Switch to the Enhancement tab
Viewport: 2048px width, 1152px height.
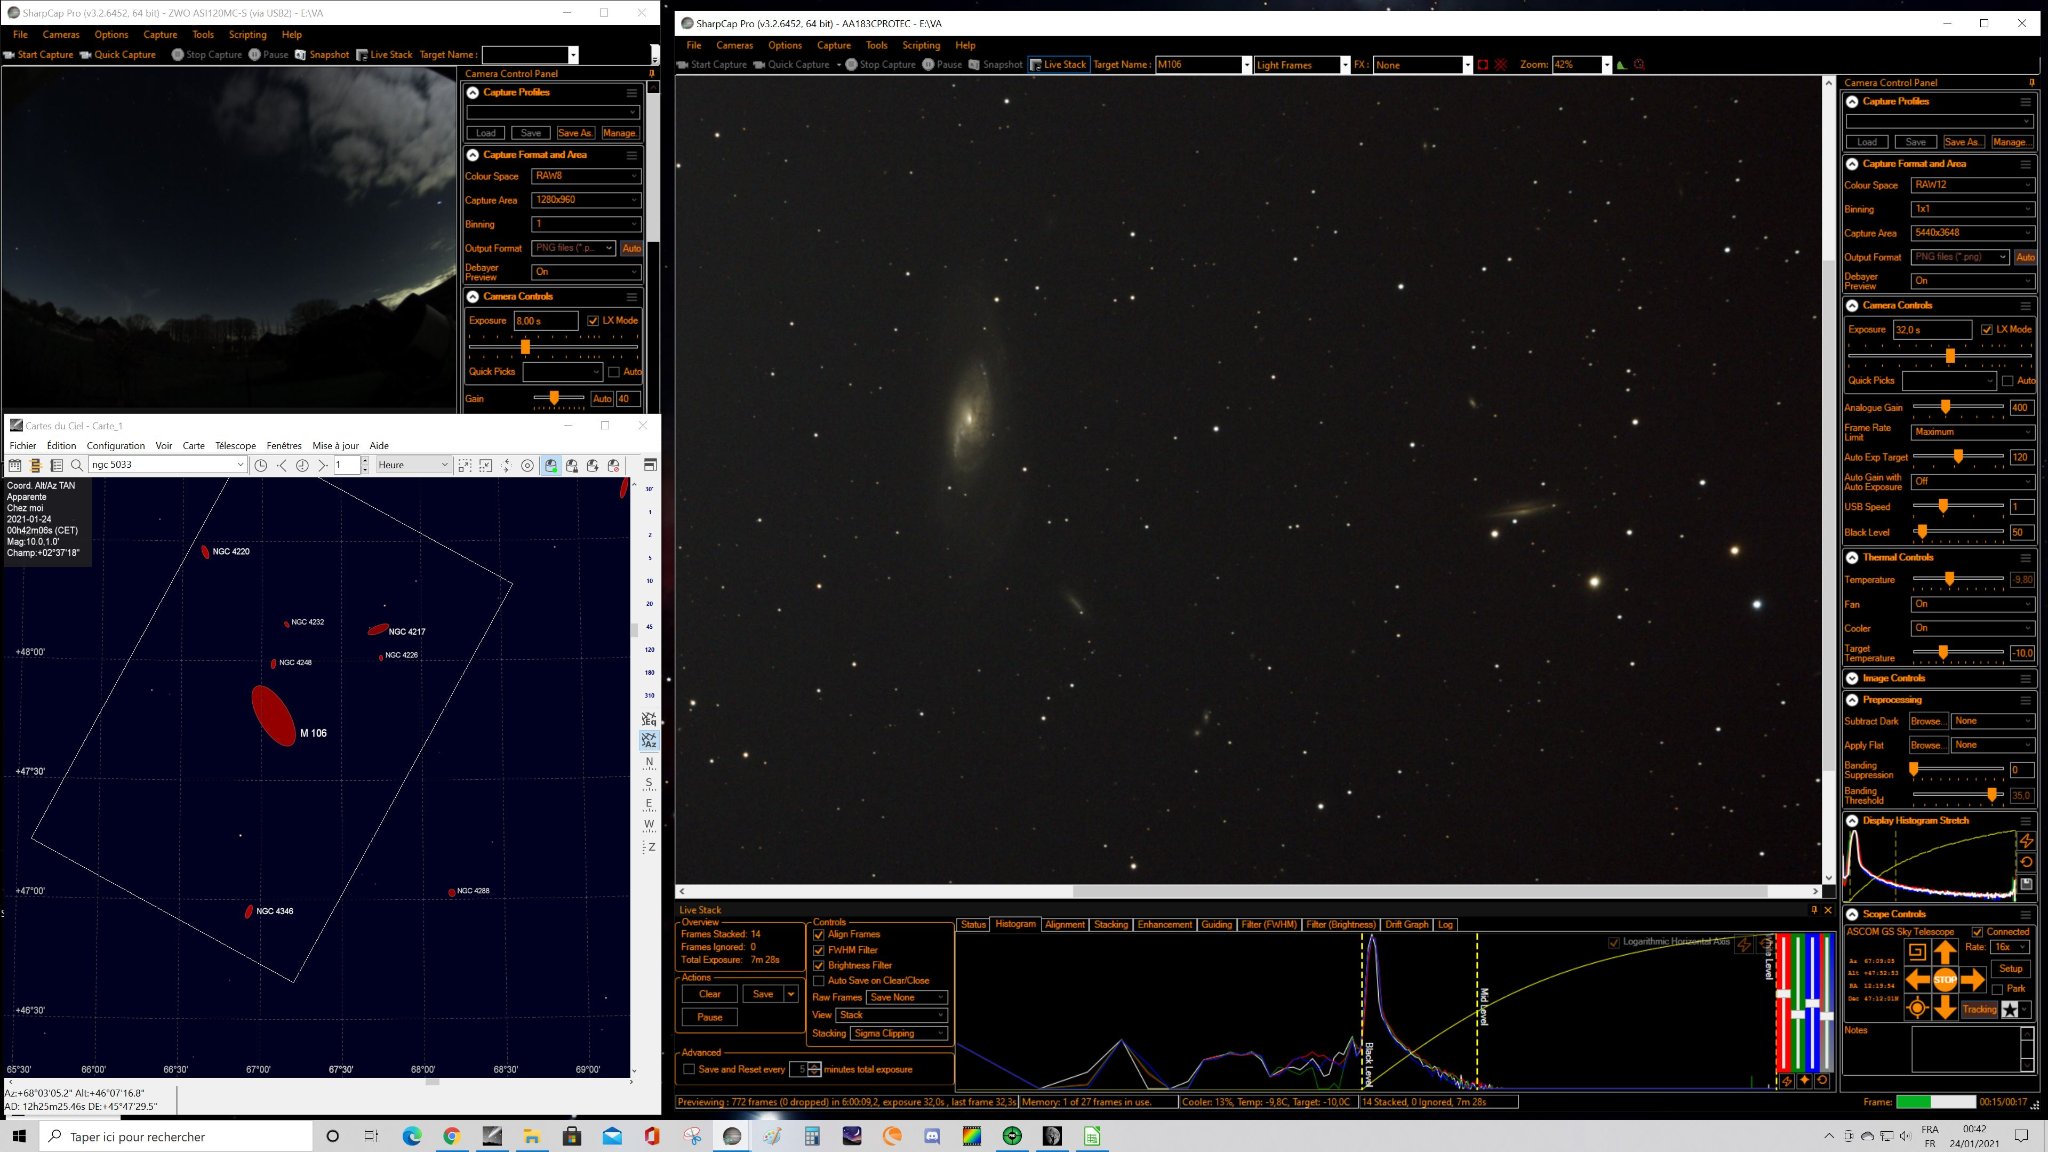[x=1165, y=925]
